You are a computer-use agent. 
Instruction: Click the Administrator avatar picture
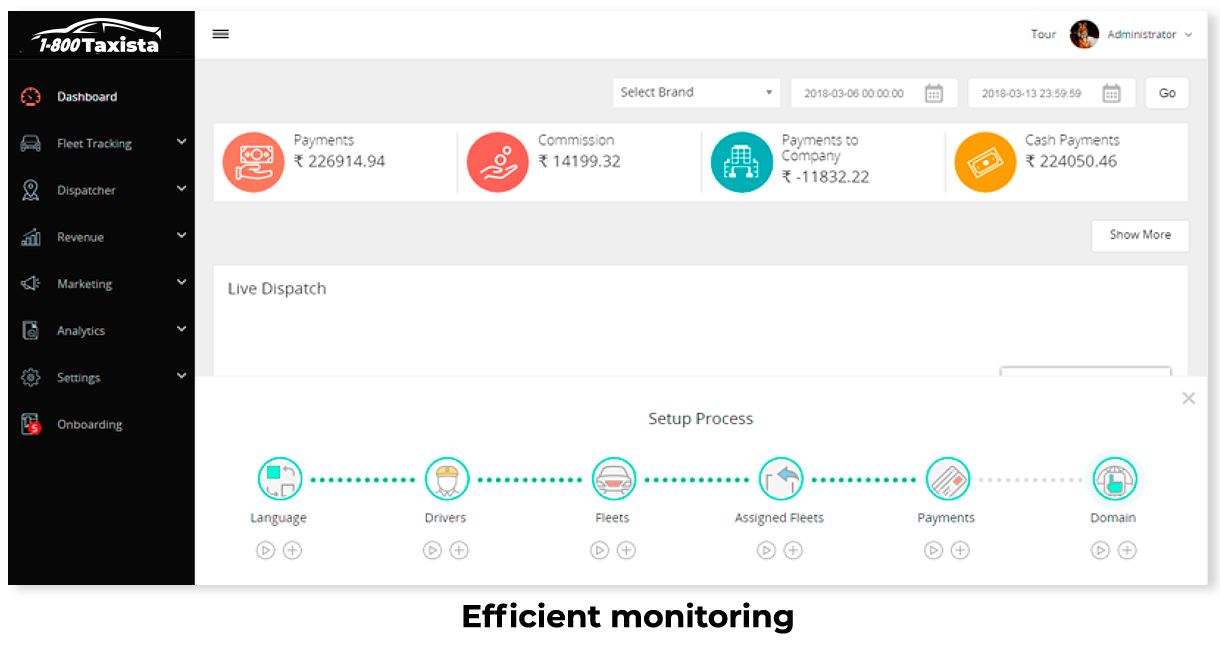point(1084,34)
